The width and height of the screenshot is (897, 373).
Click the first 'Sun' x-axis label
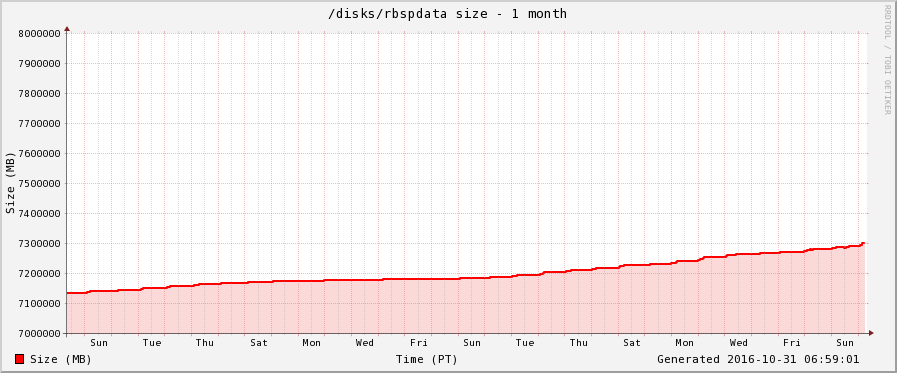point(98,343)
